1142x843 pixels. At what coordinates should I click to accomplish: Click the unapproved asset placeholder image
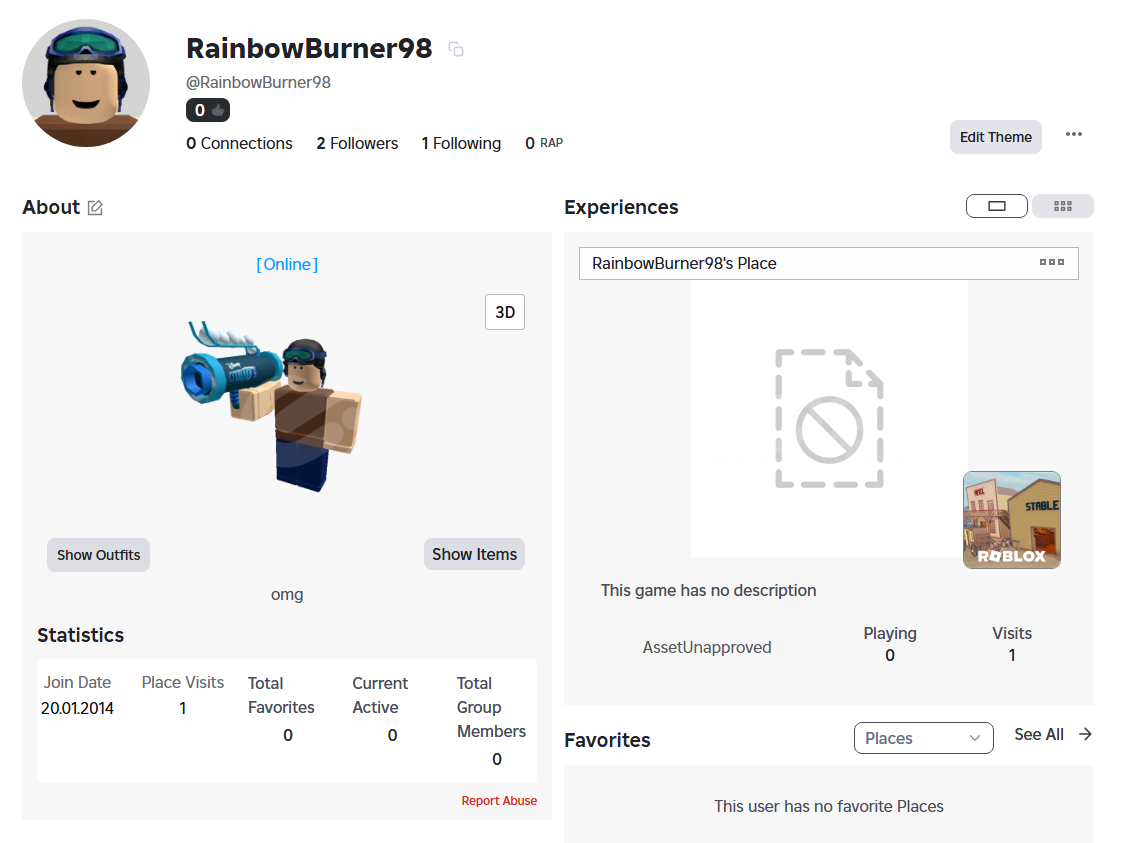pos(828,418)
